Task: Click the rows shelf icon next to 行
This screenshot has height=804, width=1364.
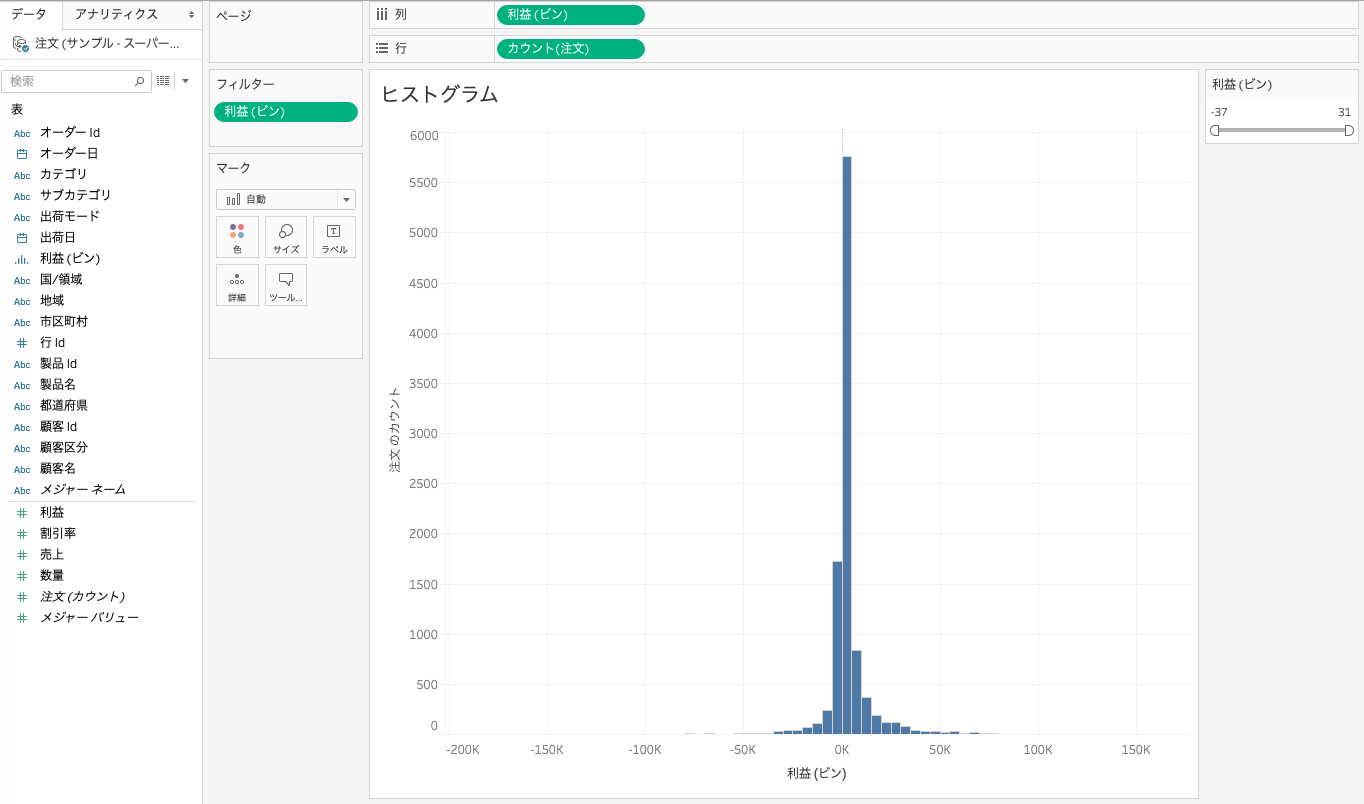Action: point(381,48)
